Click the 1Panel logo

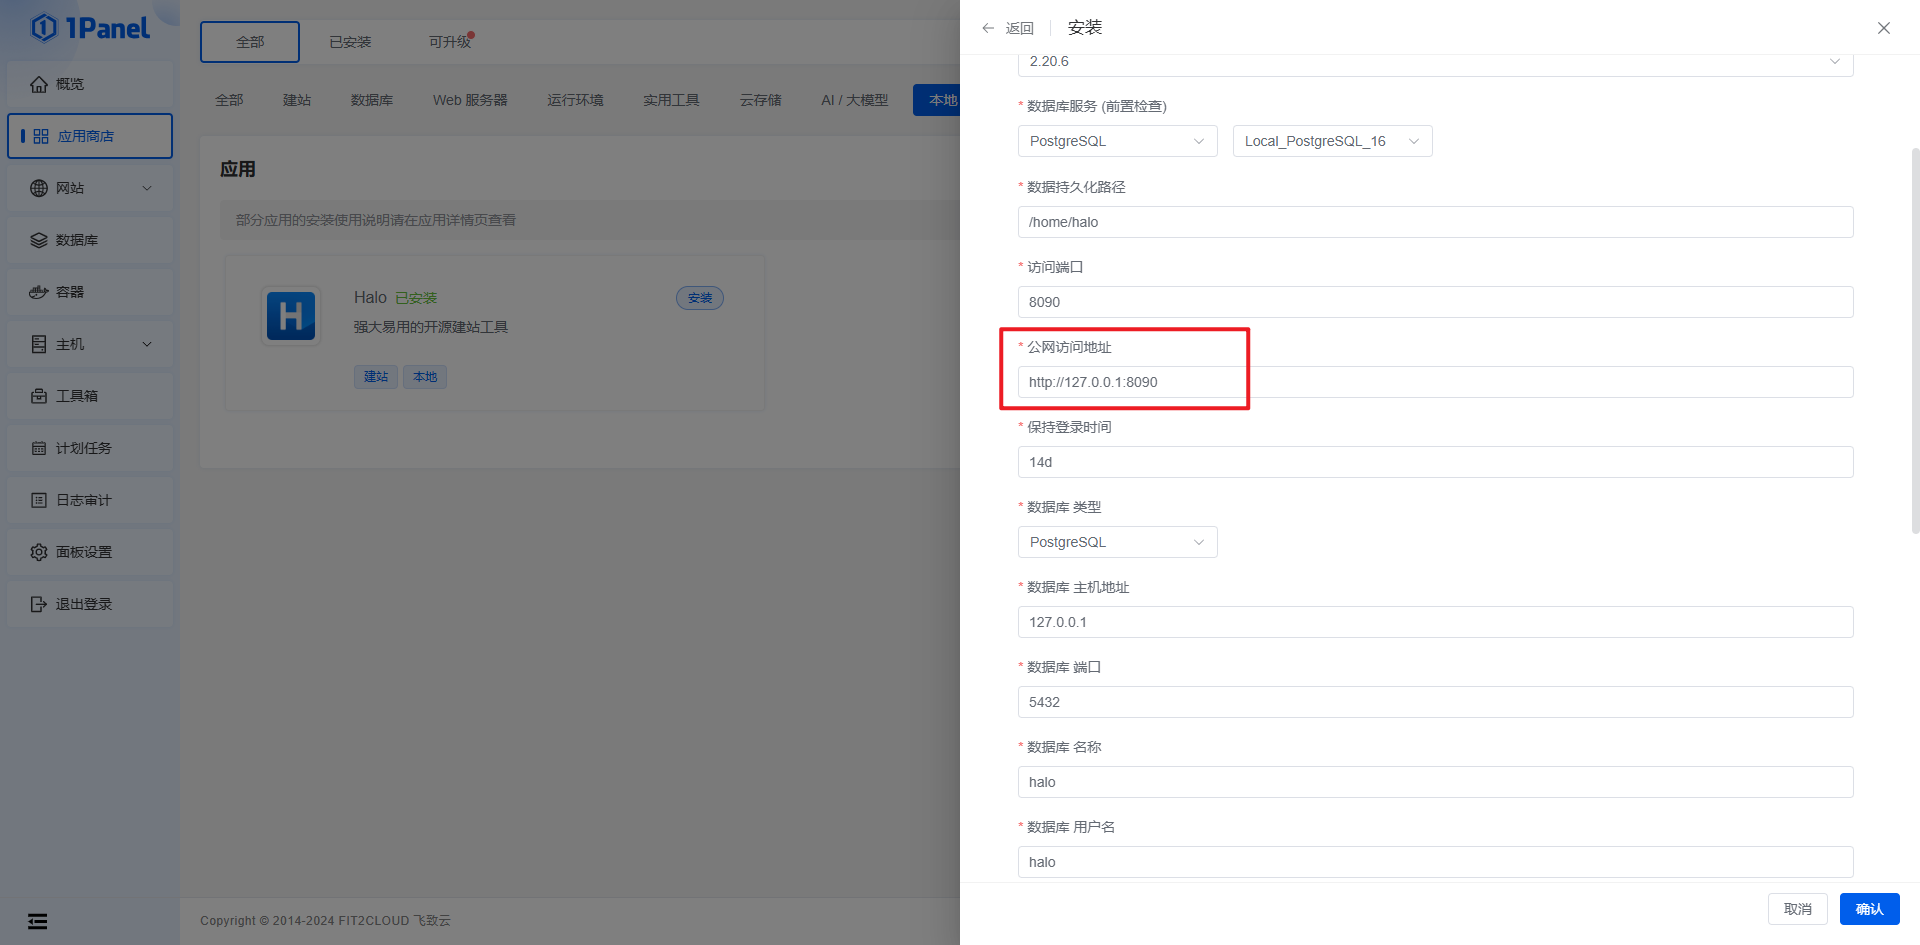[x=90, y=28]
